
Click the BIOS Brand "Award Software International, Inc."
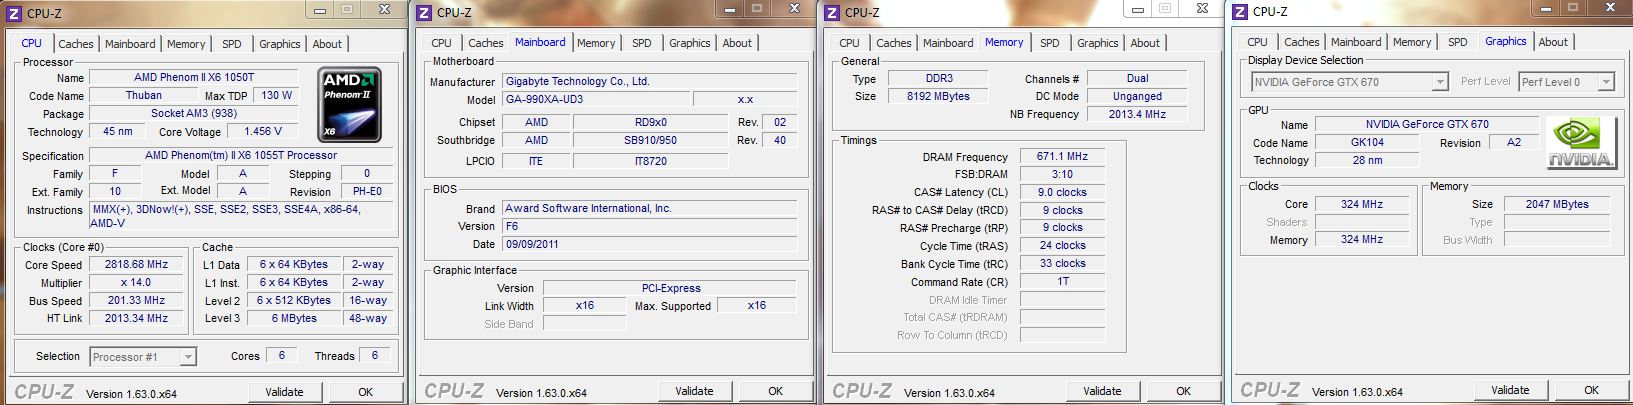tap(650, 208)
